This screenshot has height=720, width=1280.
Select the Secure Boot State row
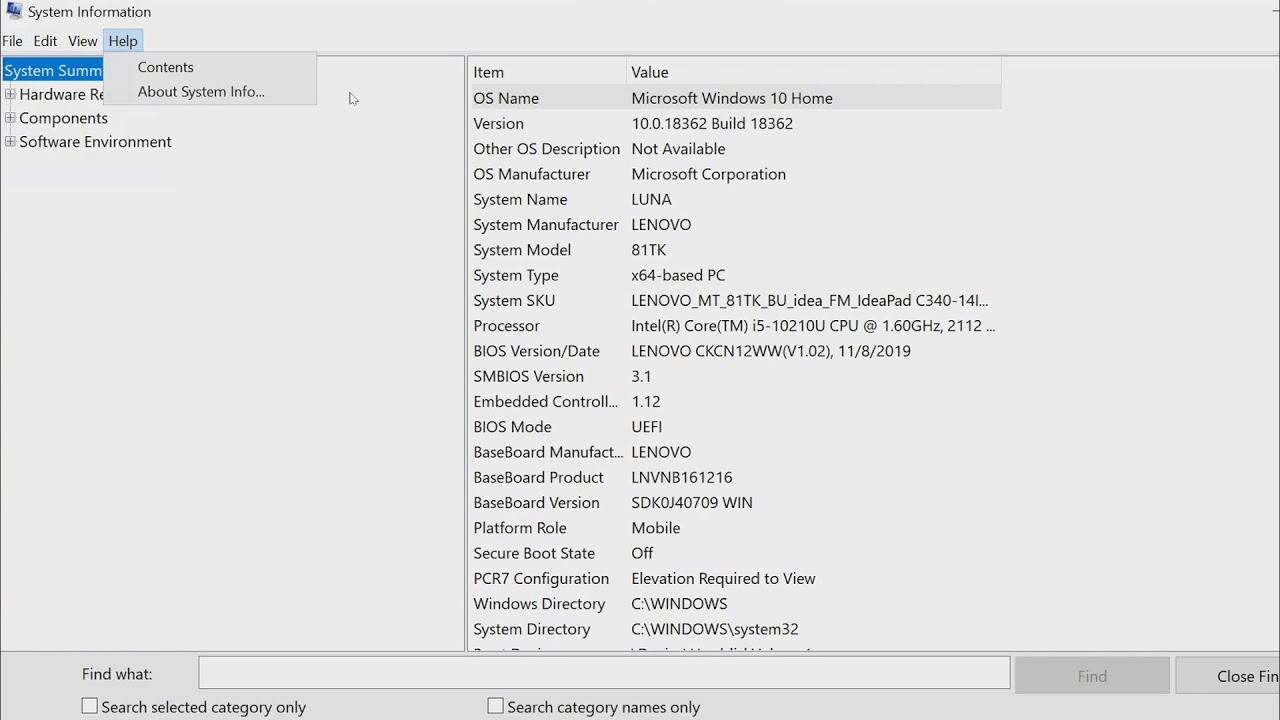(735, 553)
